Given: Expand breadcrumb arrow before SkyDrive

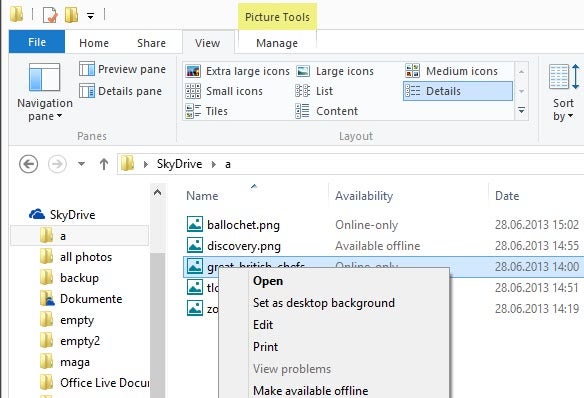Looking at the screenshot, I should [x=146, y=164].
